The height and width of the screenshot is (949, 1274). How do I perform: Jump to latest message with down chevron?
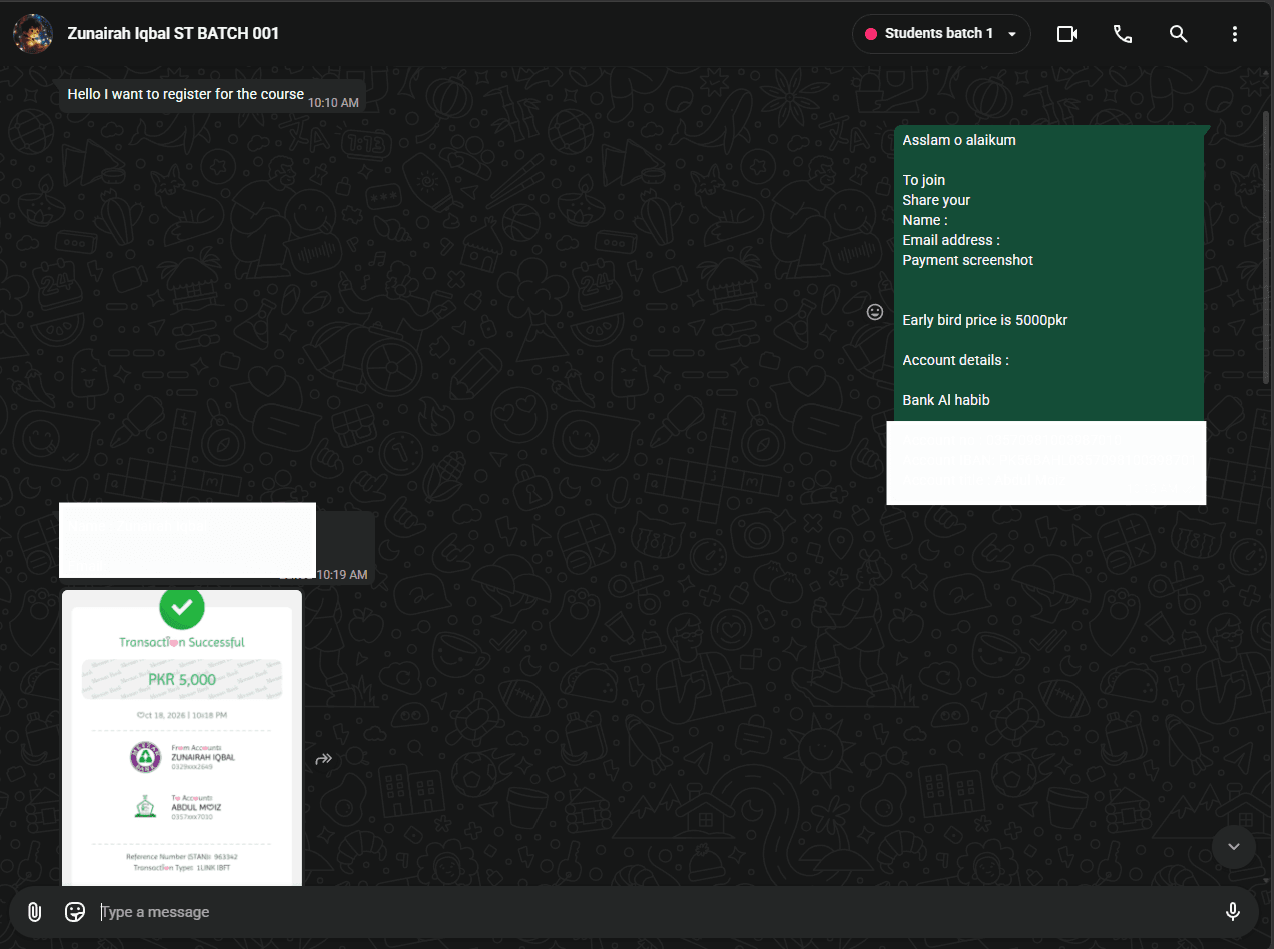coord(1234,847)
